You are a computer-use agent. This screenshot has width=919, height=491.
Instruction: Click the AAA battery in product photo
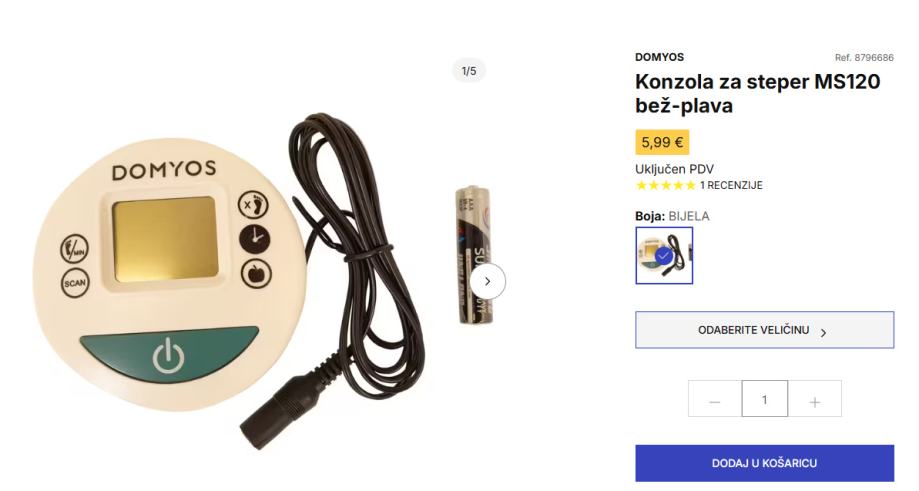pyautogui.click(x=474, y=255)
